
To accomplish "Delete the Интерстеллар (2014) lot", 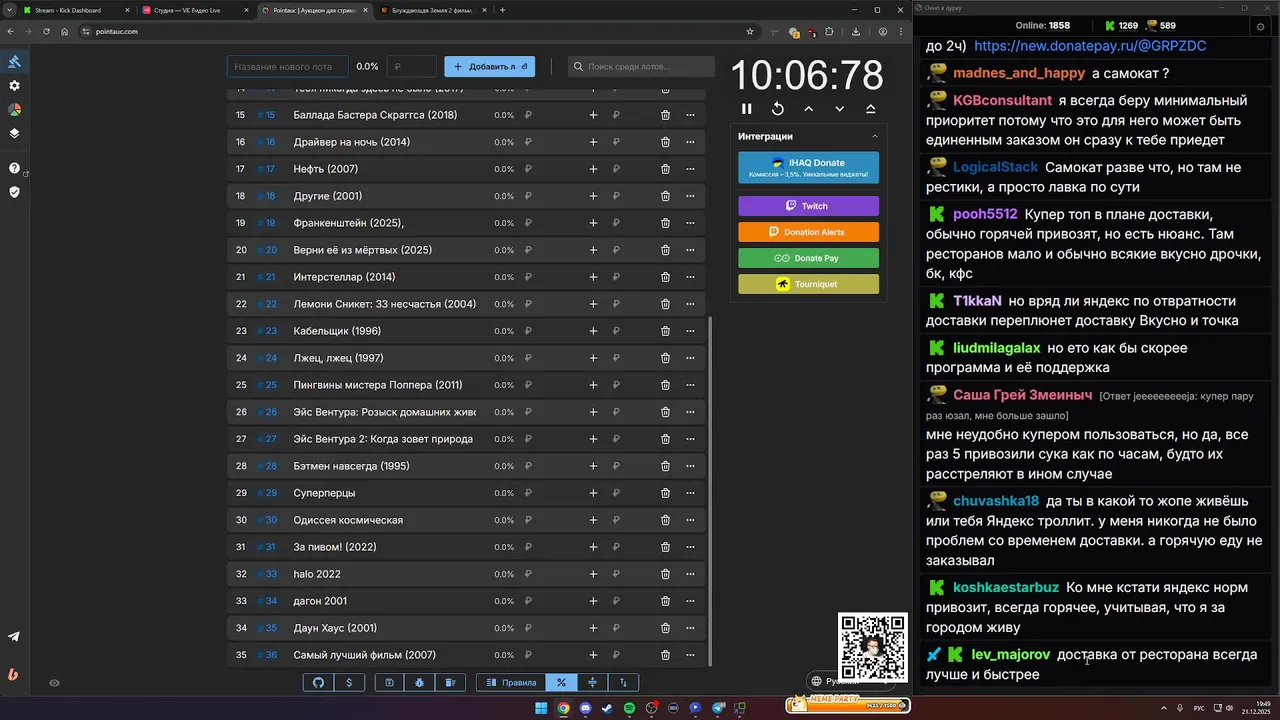I will click(665, 277).
